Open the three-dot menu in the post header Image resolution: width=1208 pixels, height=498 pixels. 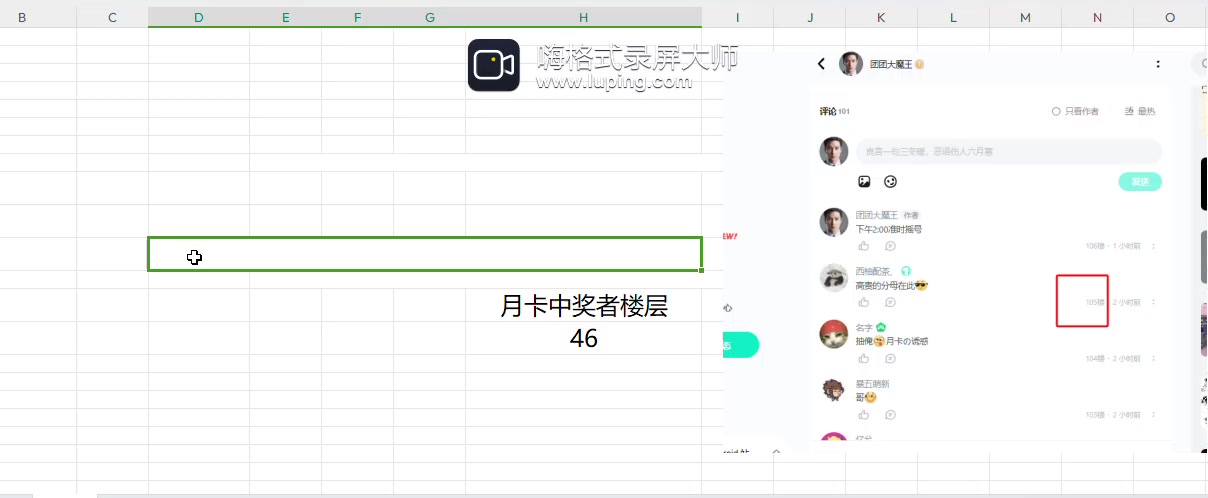[1158, 64]
